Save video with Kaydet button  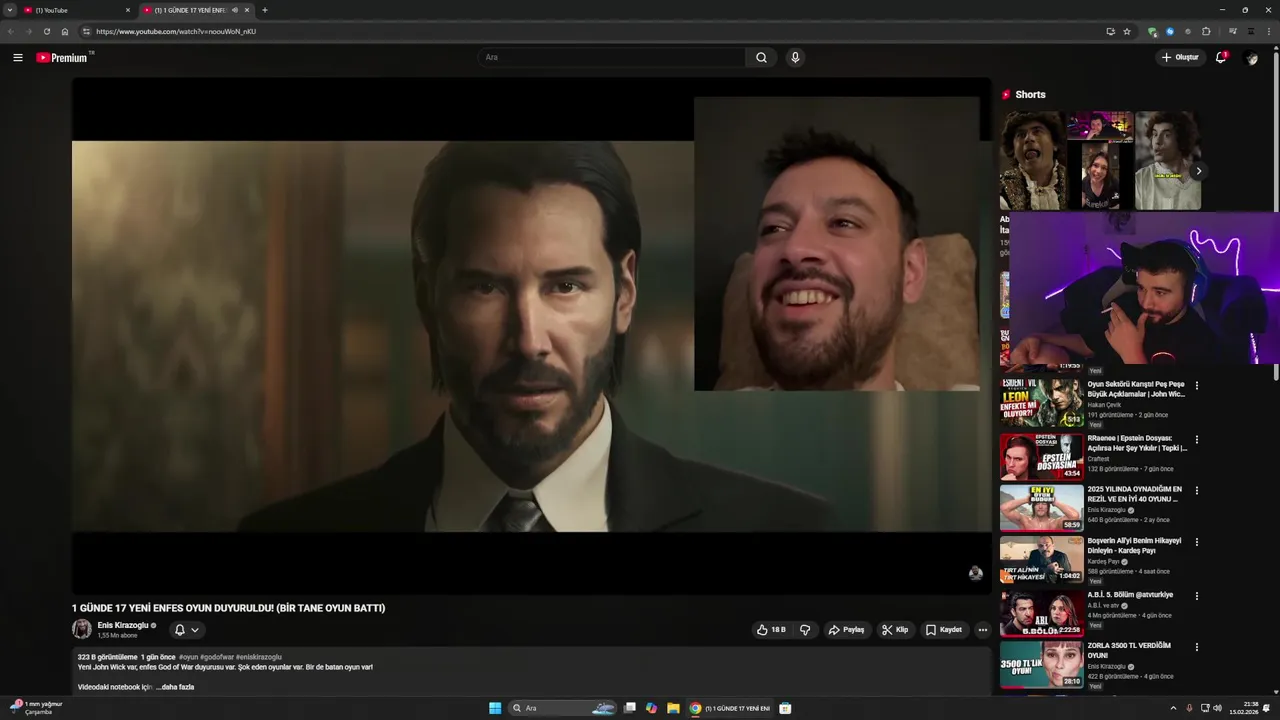point(944,630)
